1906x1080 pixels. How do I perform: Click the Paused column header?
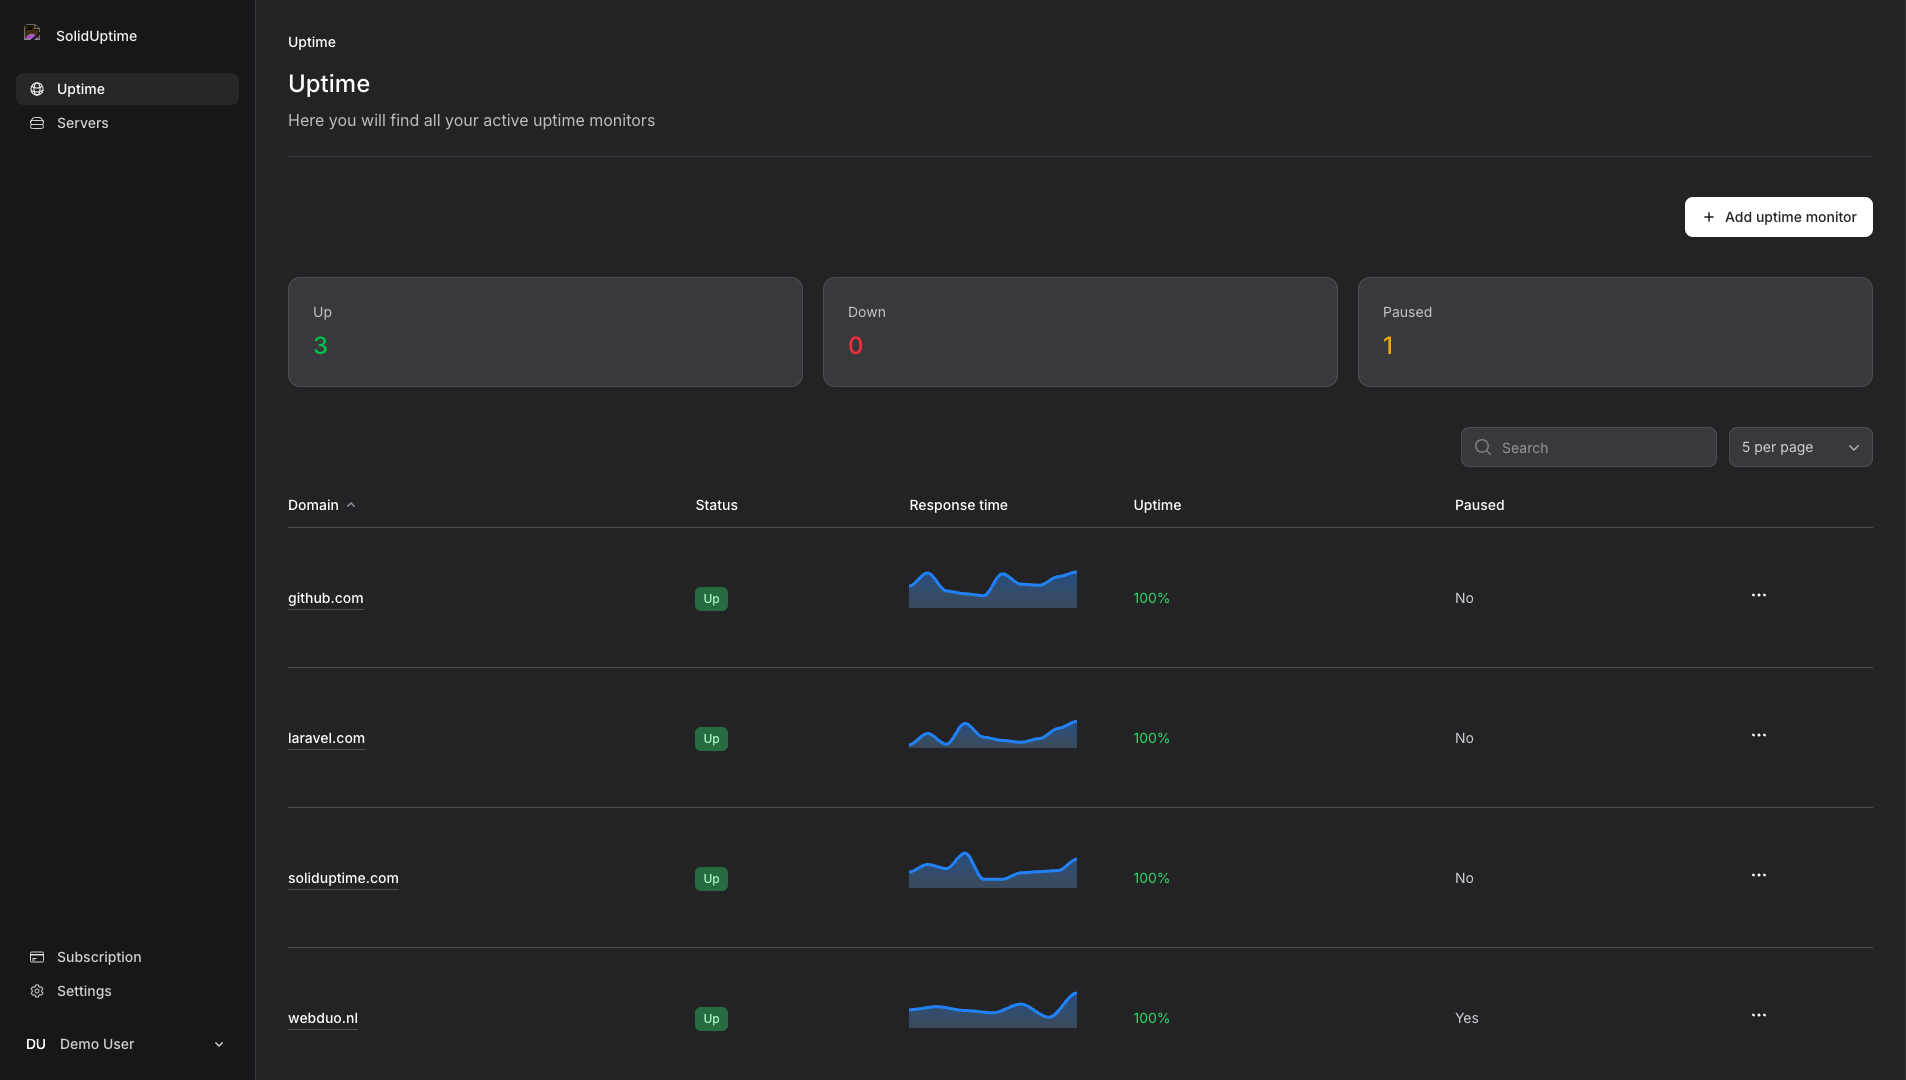tap(1479, 505)
